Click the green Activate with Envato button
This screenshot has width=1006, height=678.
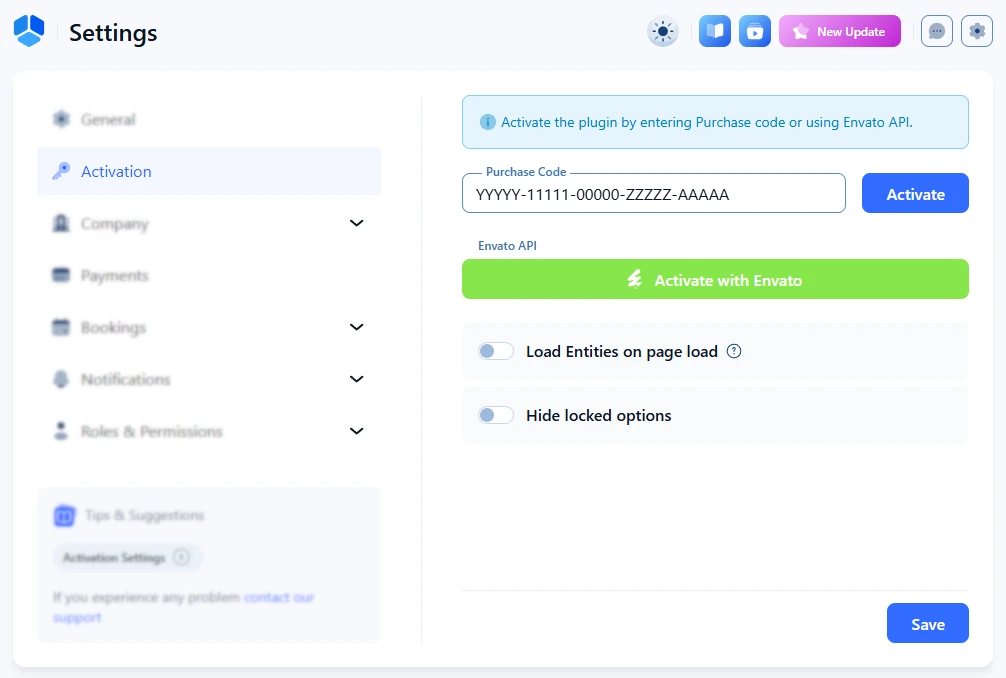[x=715, y=280]
